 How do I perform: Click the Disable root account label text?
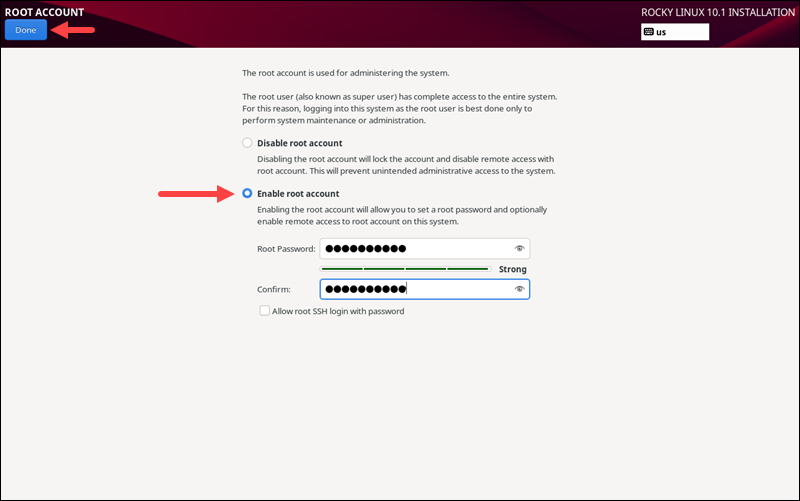[x=299, y=143]
